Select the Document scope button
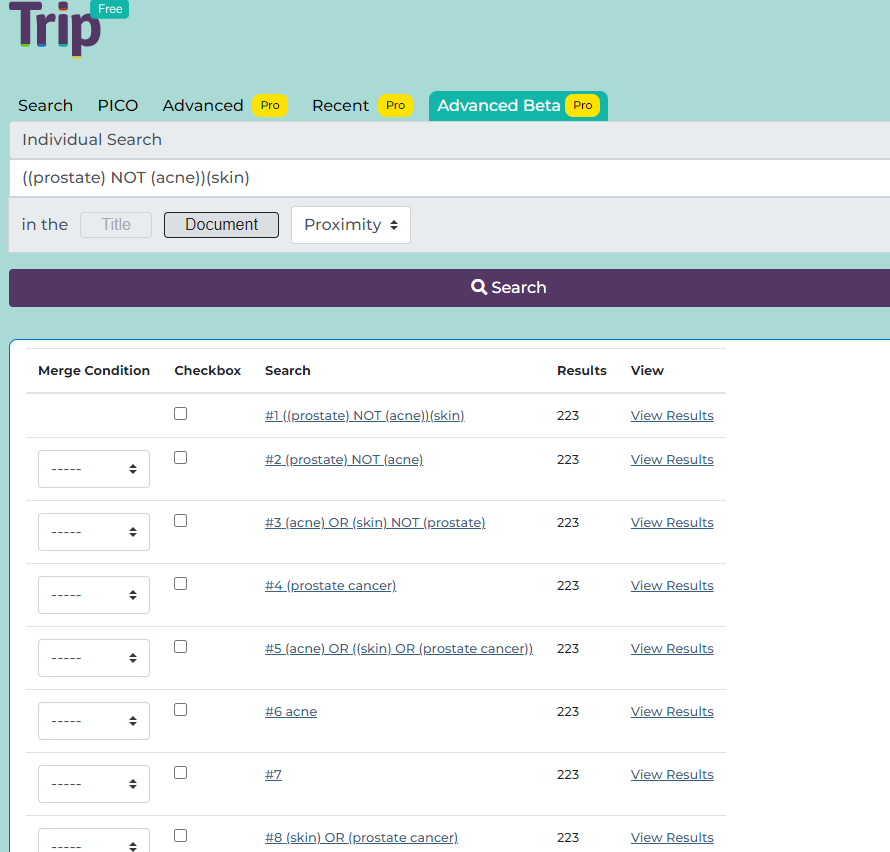The image size is (890, 852). [220, 224]
